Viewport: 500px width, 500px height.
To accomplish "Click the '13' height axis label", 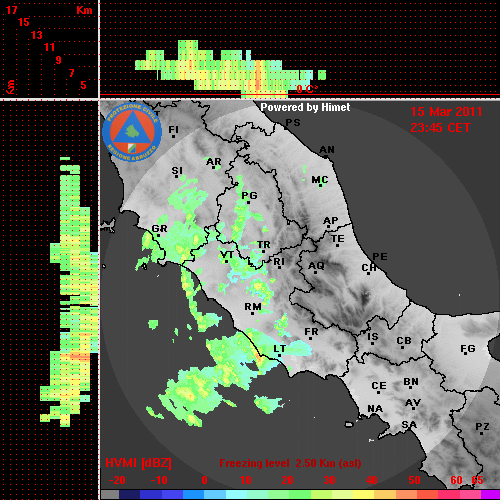I will pyautogui.click(x=37, y=35).
